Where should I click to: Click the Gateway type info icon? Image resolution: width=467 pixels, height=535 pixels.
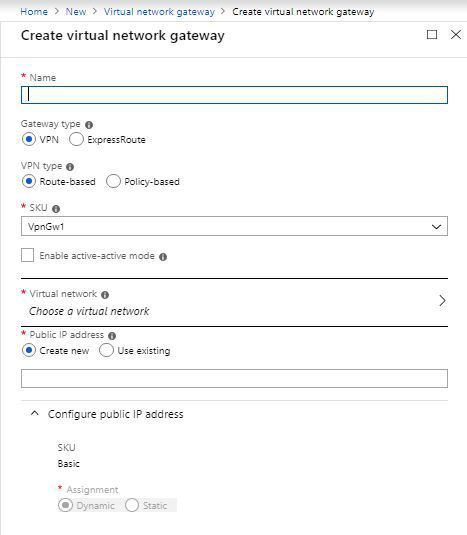[x=89, y=125]
